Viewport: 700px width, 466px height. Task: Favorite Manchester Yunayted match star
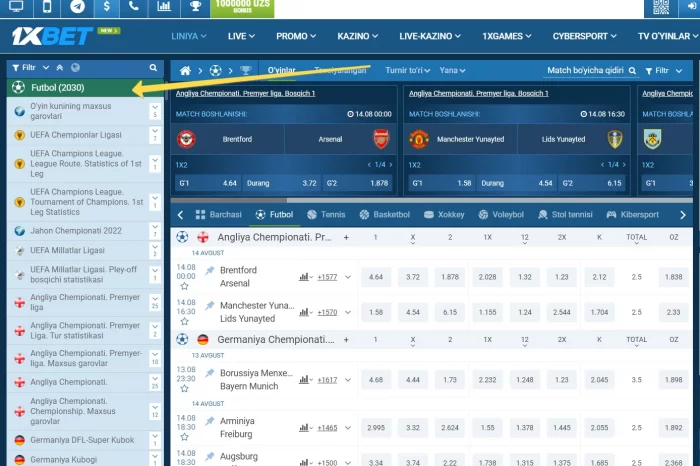(184, 322)
